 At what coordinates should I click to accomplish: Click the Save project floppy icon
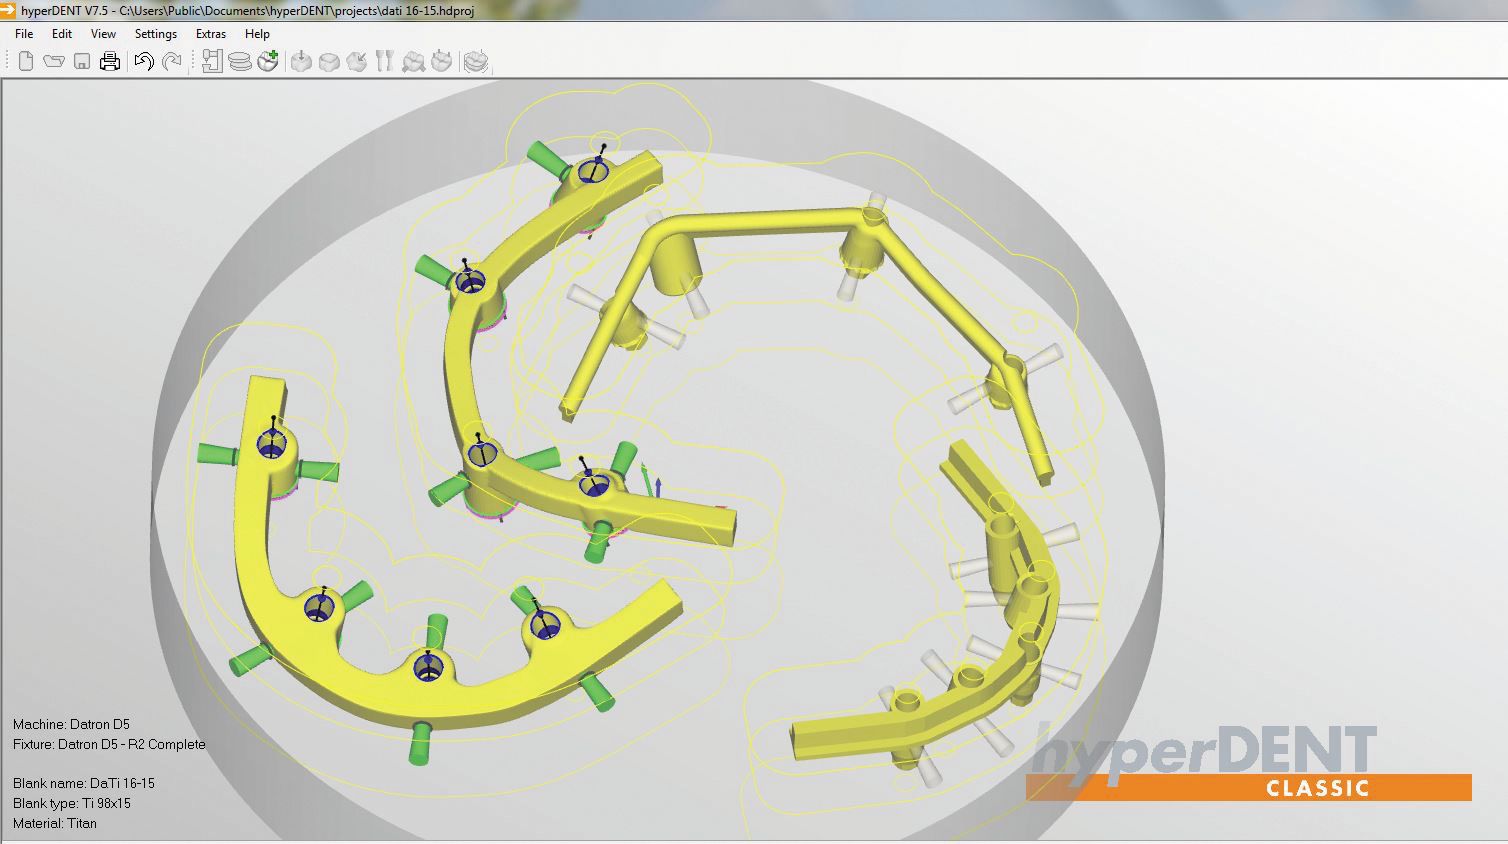pyautogui.click(x=82, y=61)
